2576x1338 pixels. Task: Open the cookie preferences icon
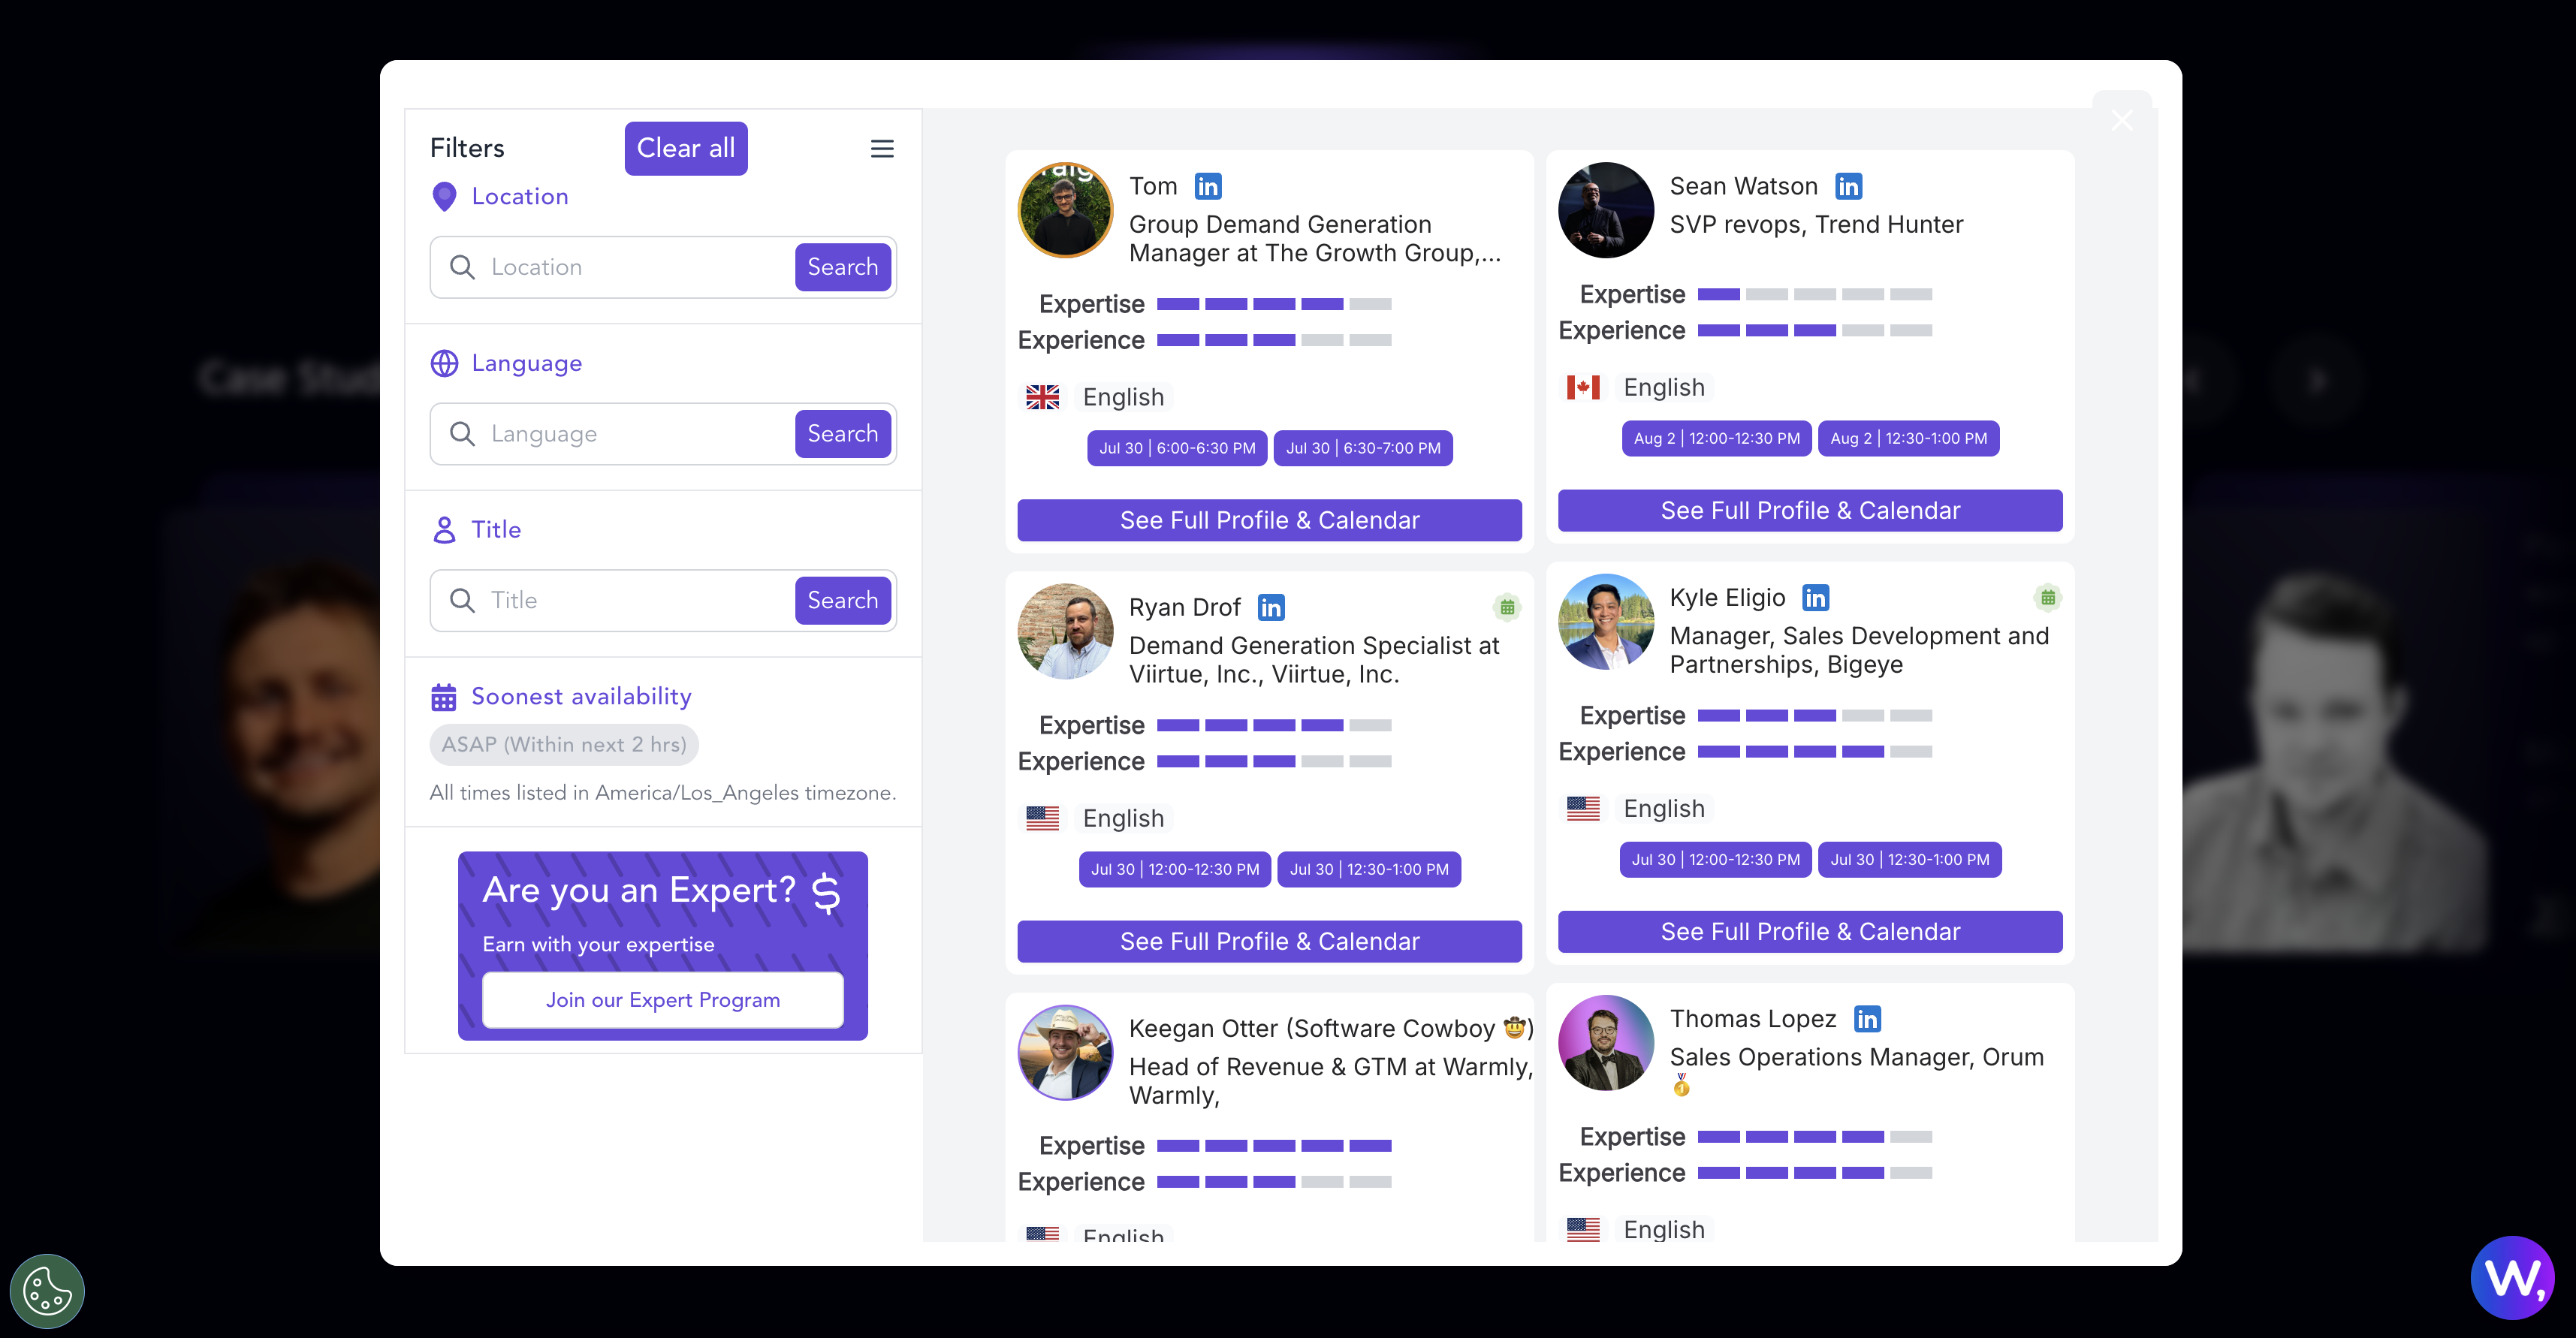point(47,1290)
